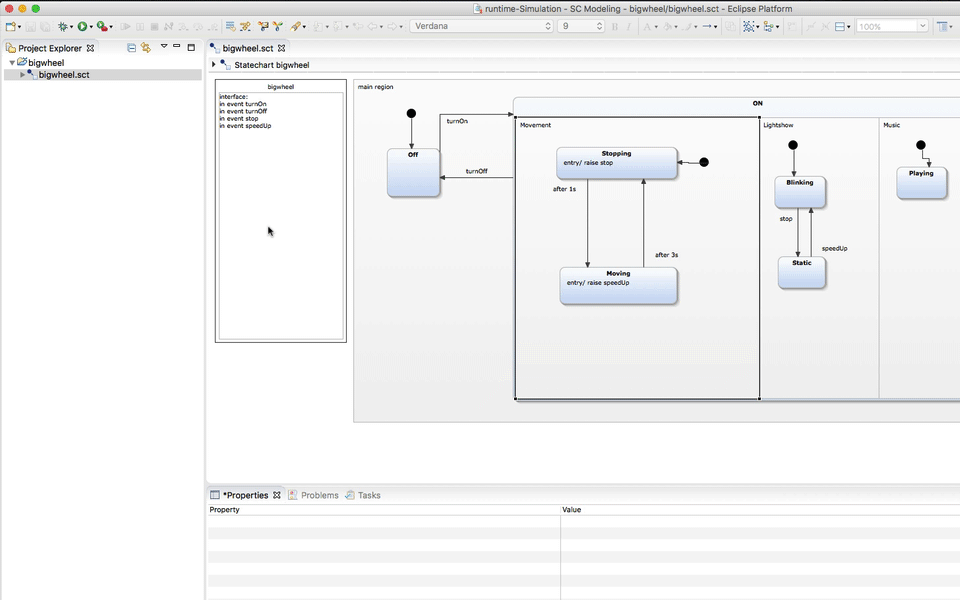Viewport: 960px width, 600px height.
Task: Toggle Link with Editor in Project Explorer
Action: (145, 47)
